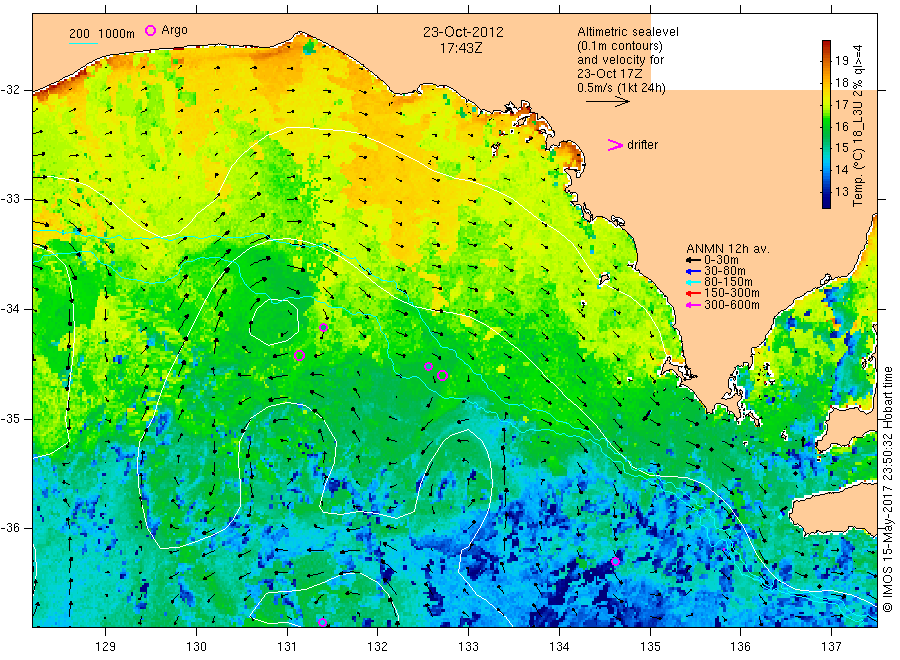Select the magenta 300-600m legend arrow
This screenshot has width=900, height=660.
pyautogui.click(x=693, y=305)
